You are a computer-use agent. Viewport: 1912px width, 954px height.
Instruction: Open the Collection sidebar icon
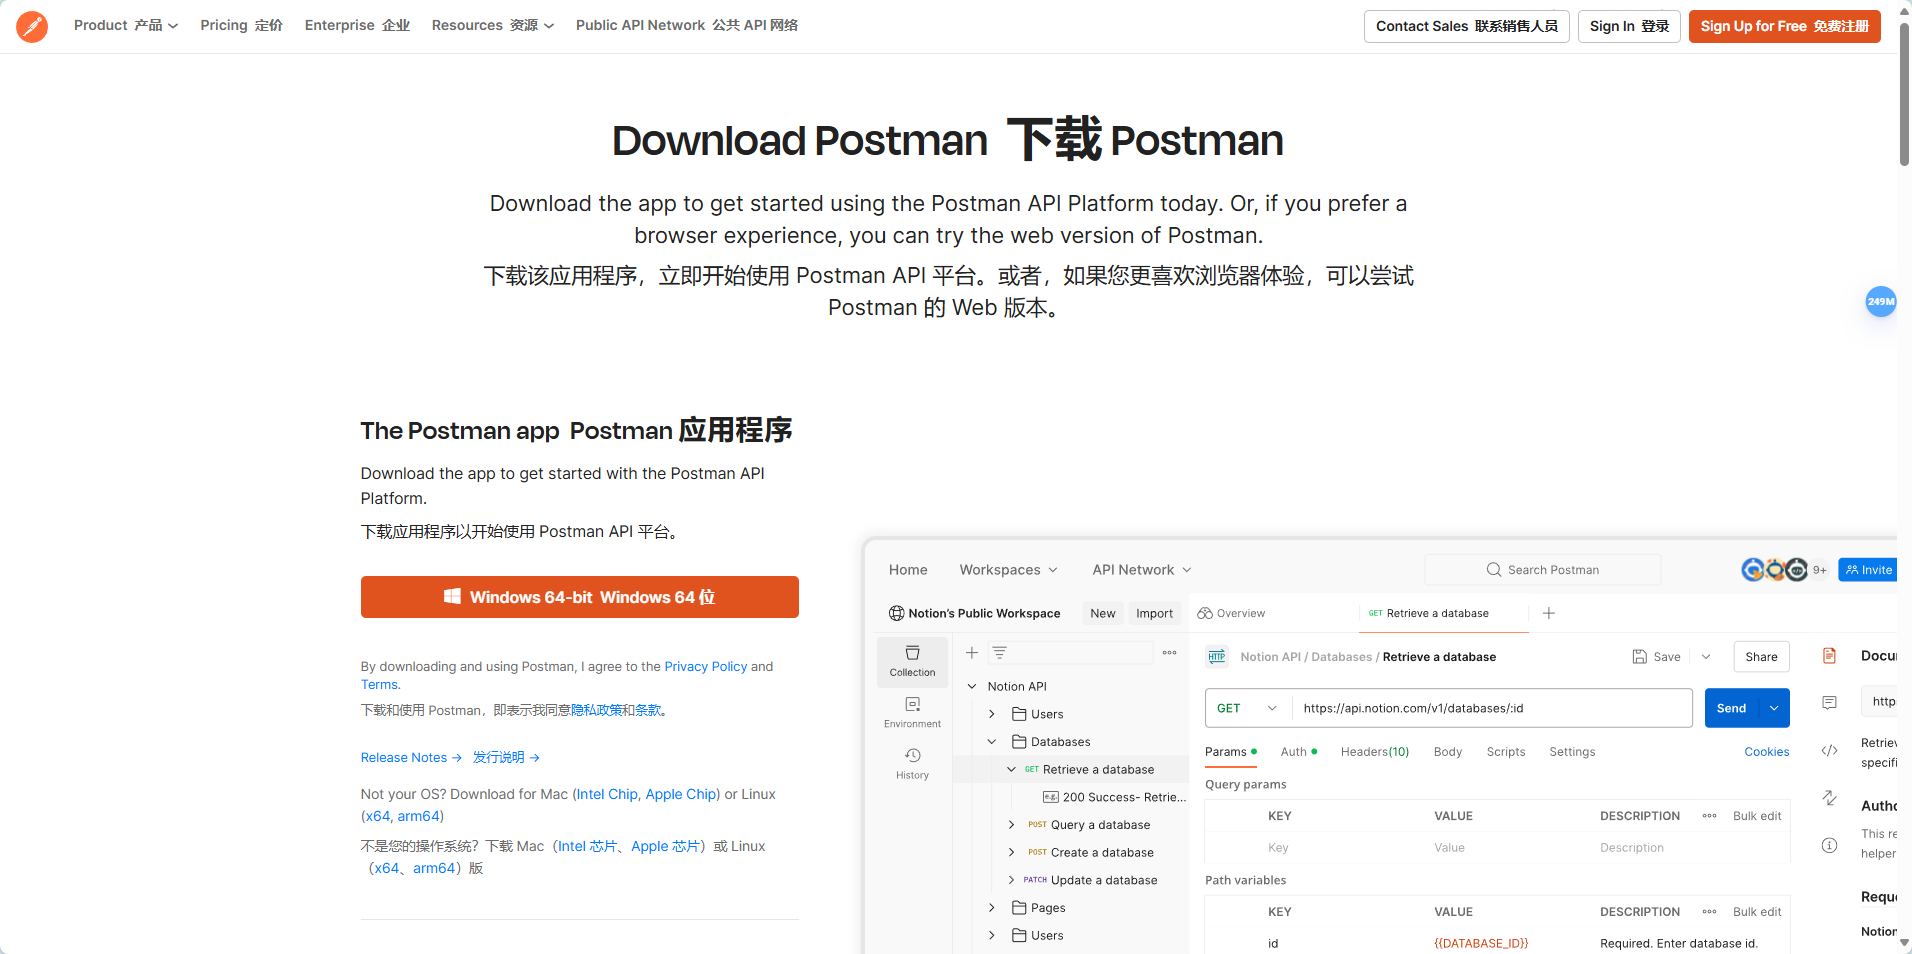(x=912, y=662)
